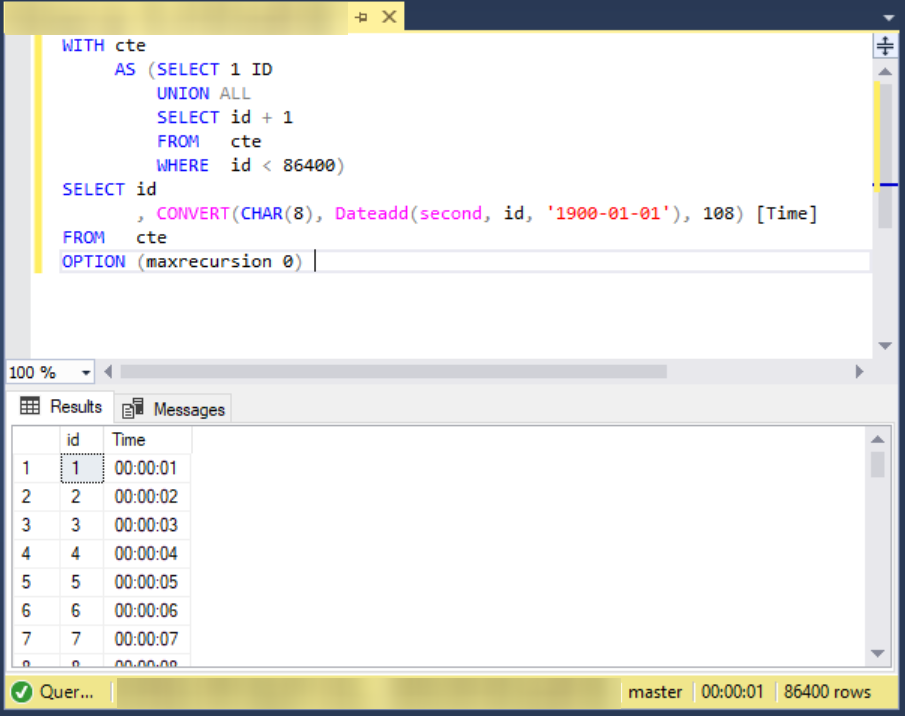Click the 86400 value in WHERE clause

click(x=309, y=166)
